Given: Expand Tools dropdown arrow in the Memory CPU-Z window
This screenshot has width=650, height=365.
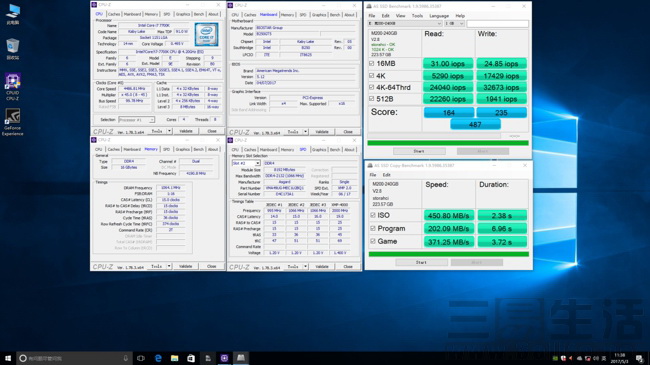Looking at the screenshot, I should point(169,266).
